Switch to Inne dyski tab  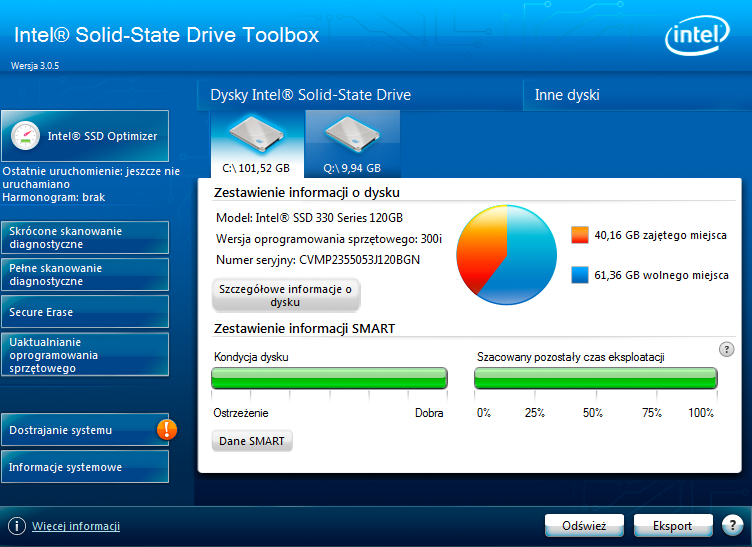coord(637,95)
